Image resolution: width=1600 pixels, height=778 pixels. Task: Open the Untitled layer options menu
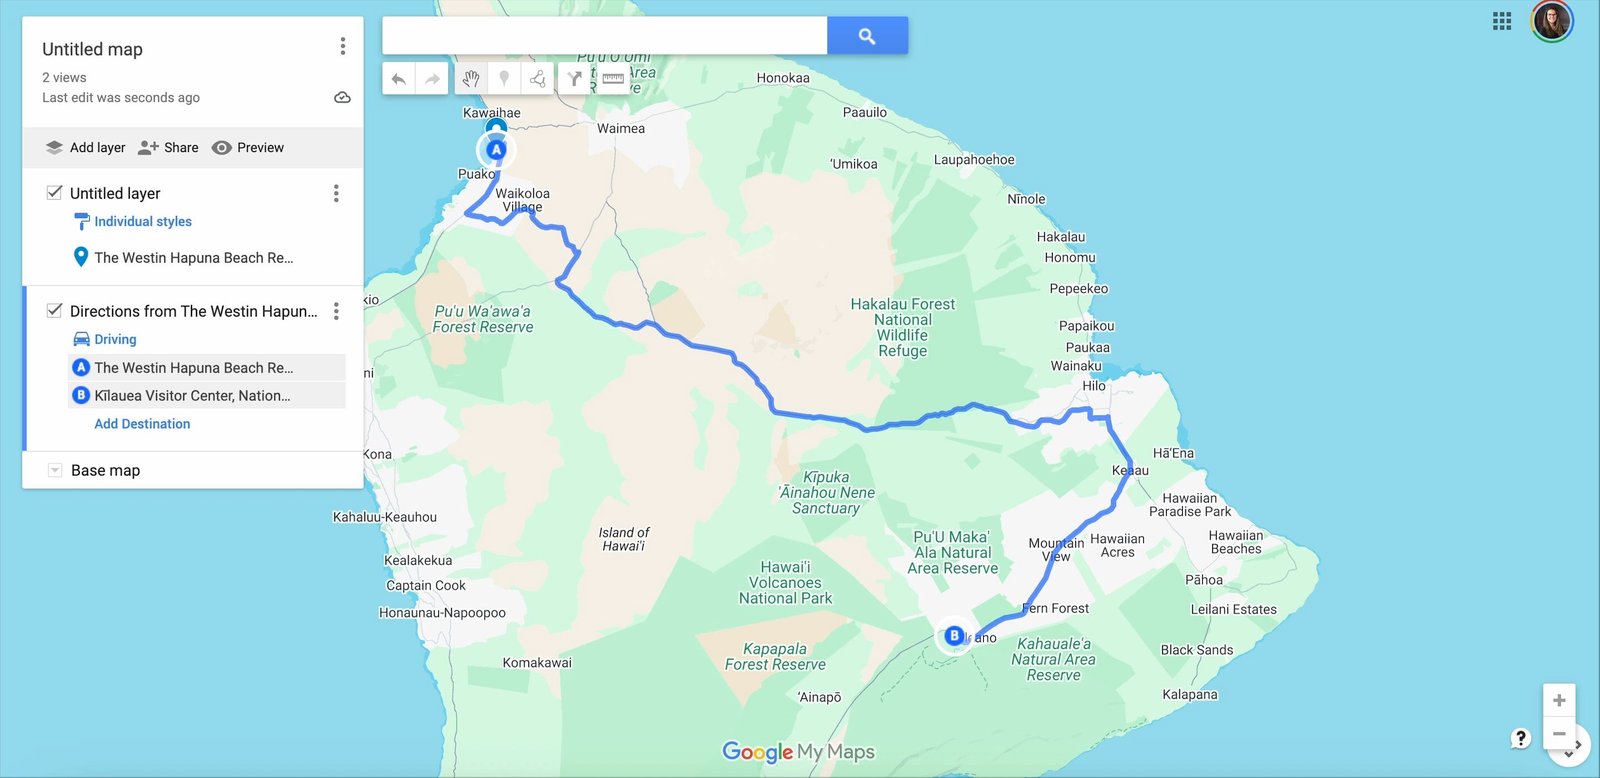tap(336, 193)
